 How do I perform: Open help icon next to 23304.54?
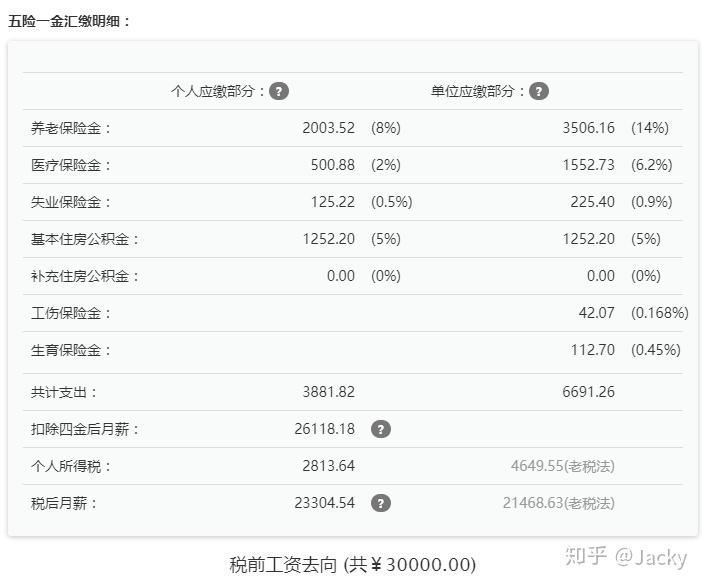pos(381,503)
